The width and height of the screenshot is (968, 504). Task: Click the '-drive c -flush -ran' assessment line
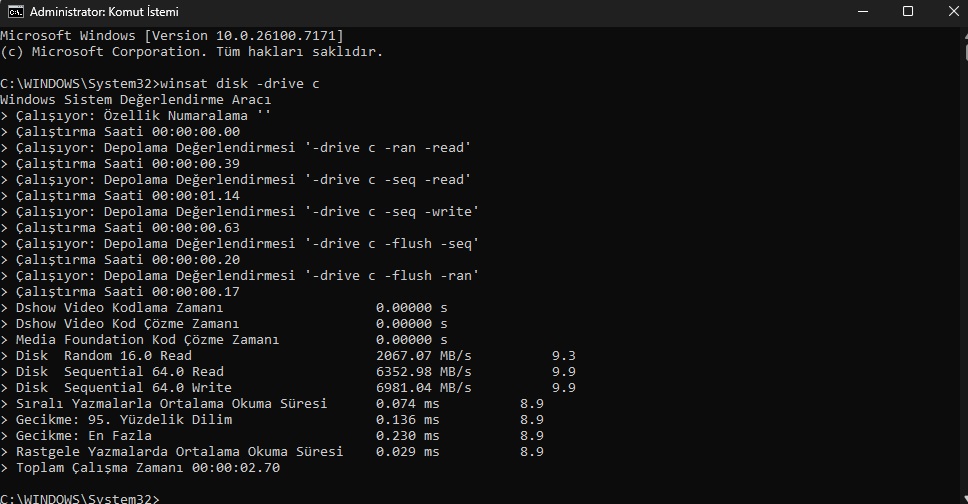(x=240, y=275)
